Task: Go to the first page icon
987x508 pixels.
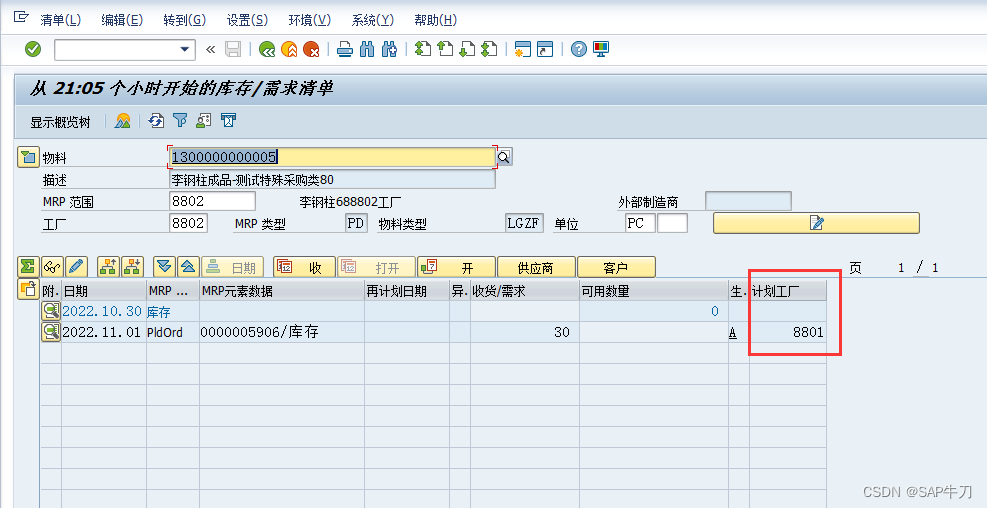Action: point(423,49)
